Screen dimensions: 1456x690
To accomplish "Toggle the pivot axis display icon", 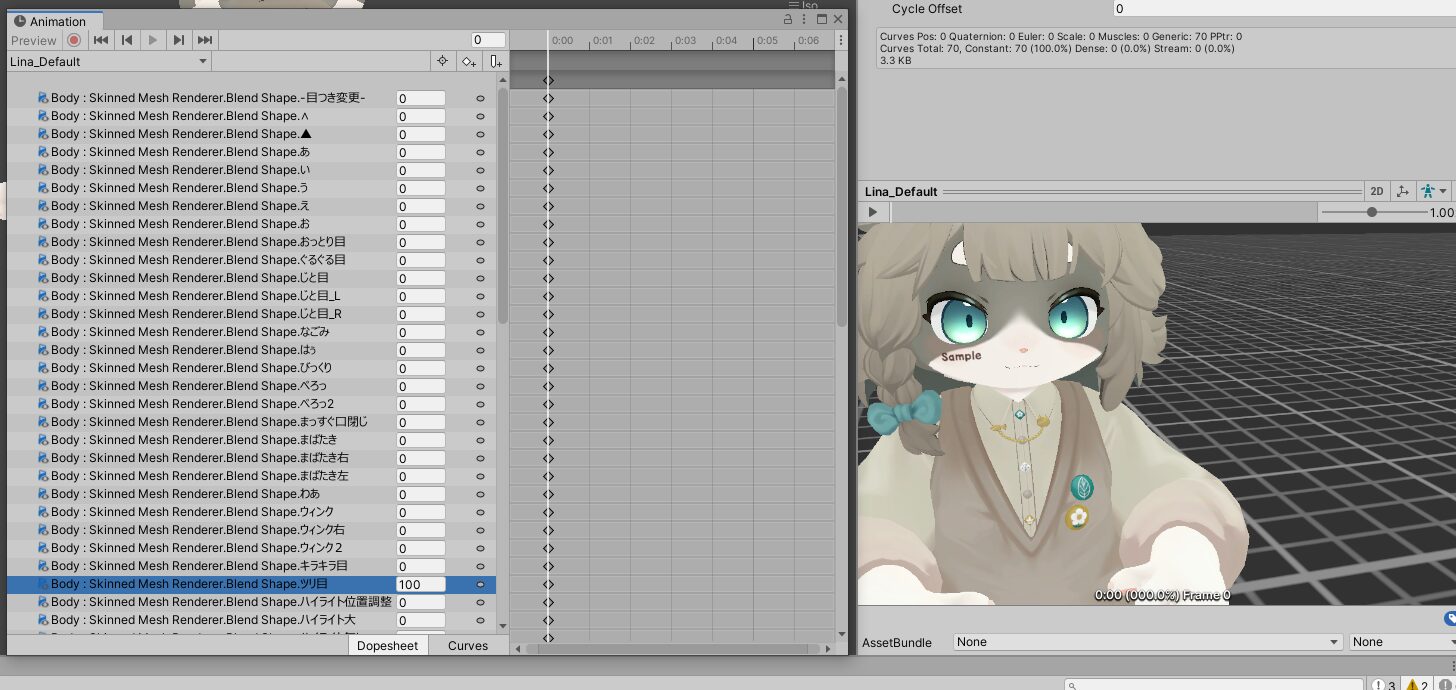I will 1403,191.
